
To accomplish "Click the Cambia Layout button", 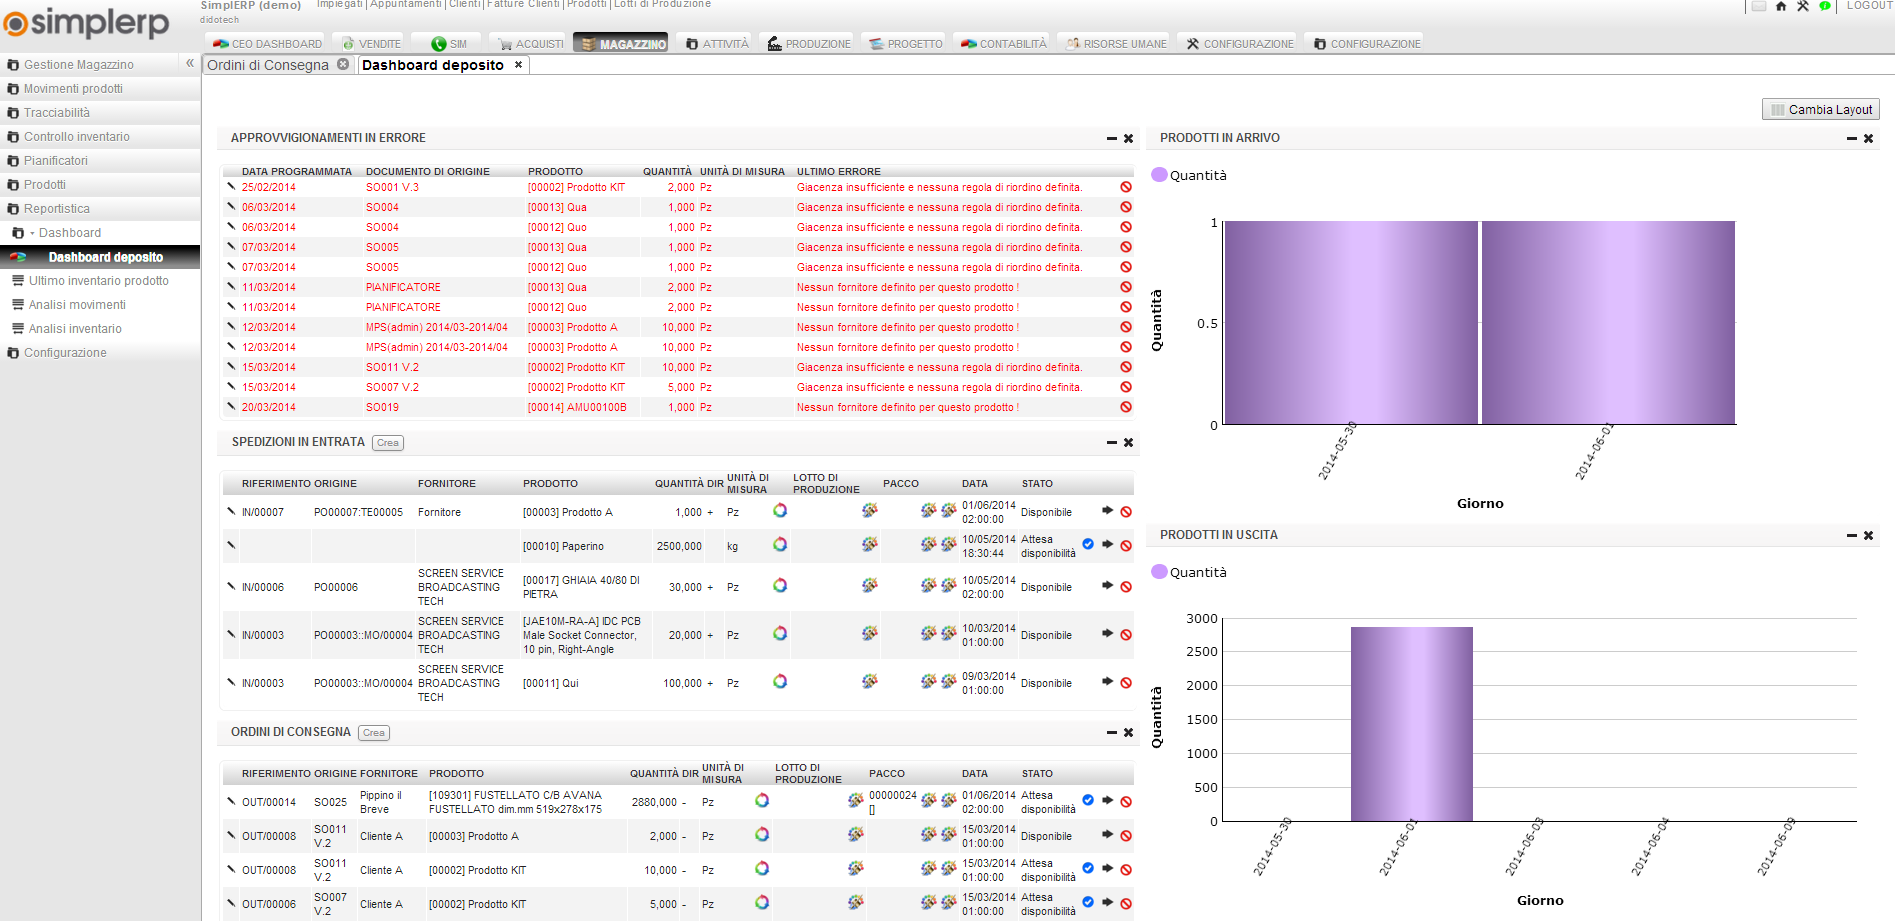I will (1821, 110).
